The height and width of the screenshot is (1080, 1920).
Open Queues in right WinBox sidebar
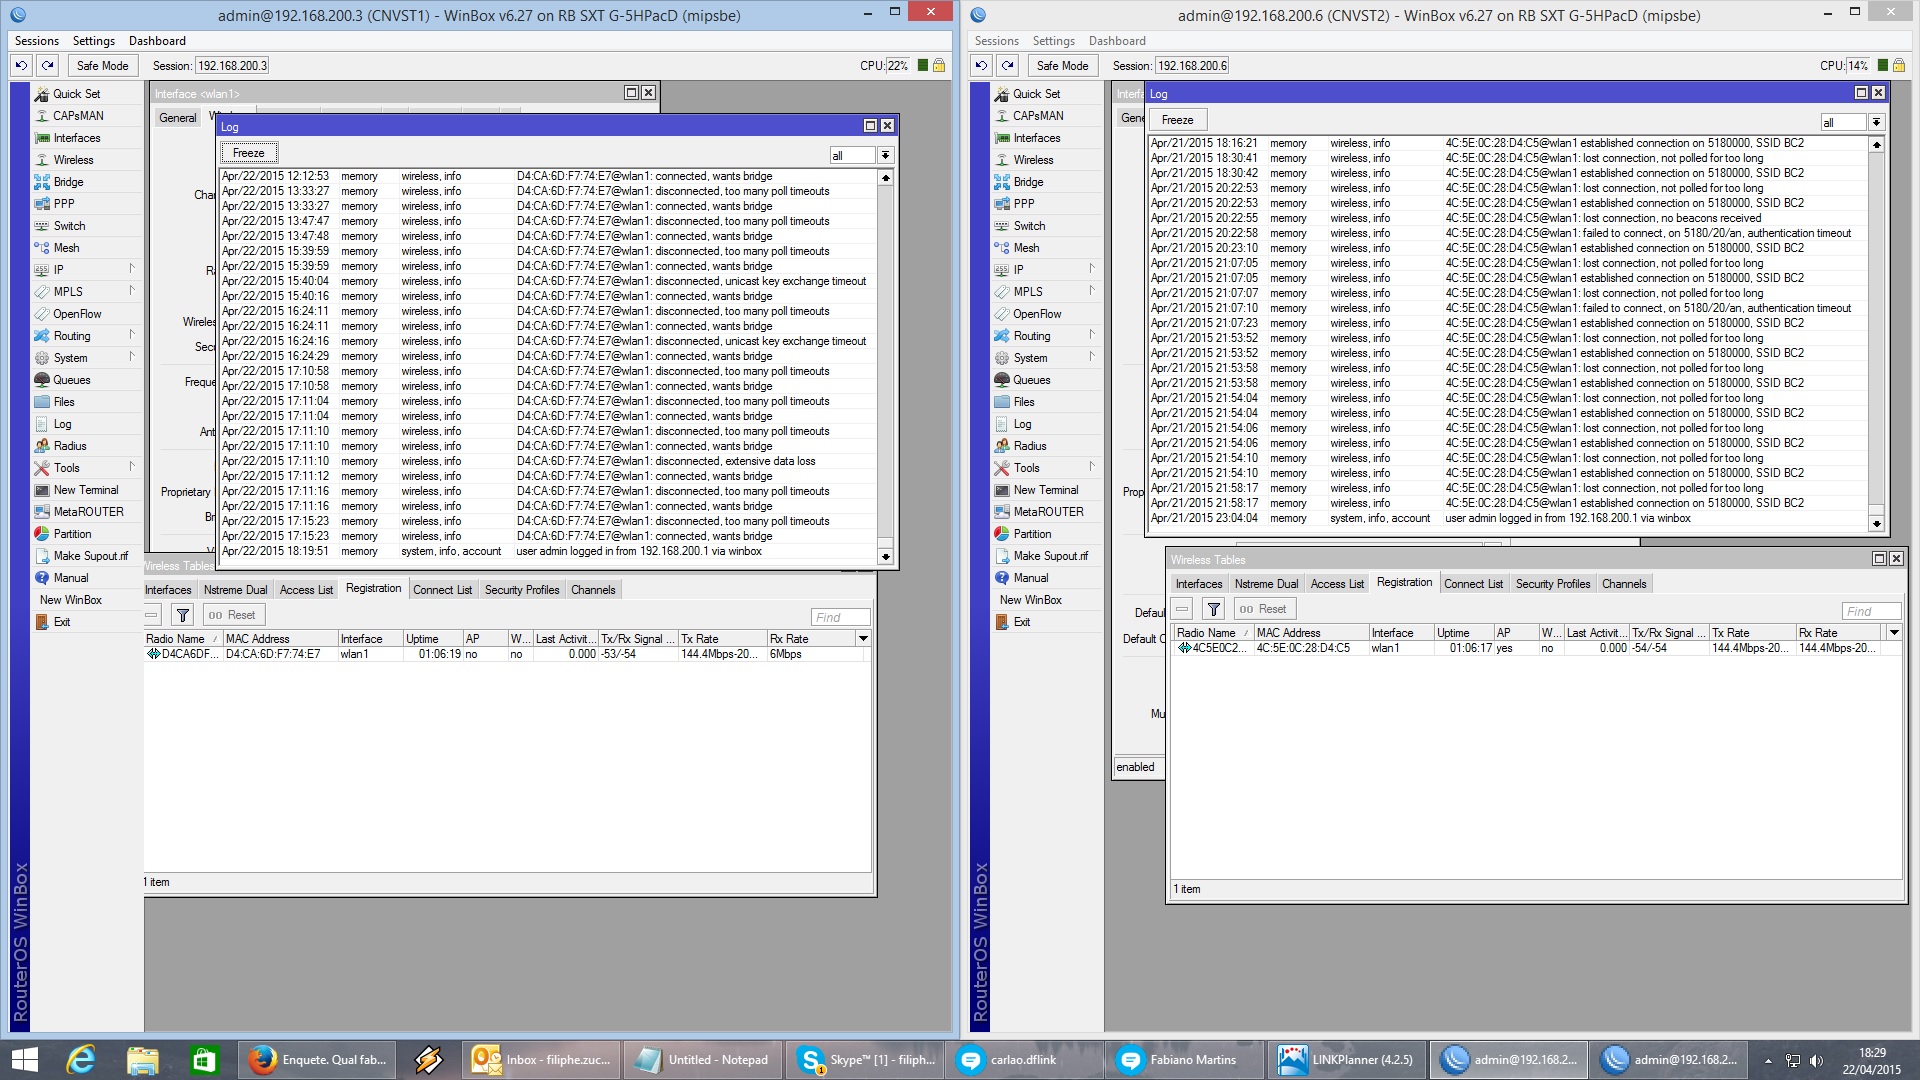[1031, 380]
